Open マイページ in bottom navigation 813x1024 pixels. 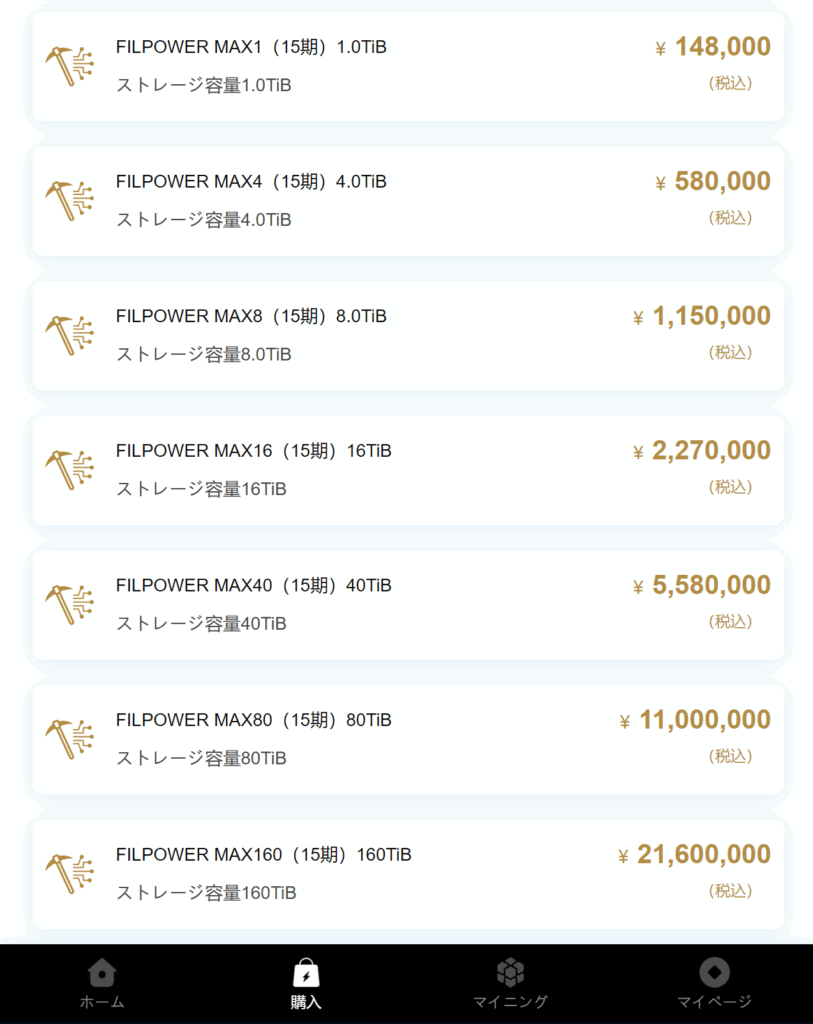click(714, 984)
